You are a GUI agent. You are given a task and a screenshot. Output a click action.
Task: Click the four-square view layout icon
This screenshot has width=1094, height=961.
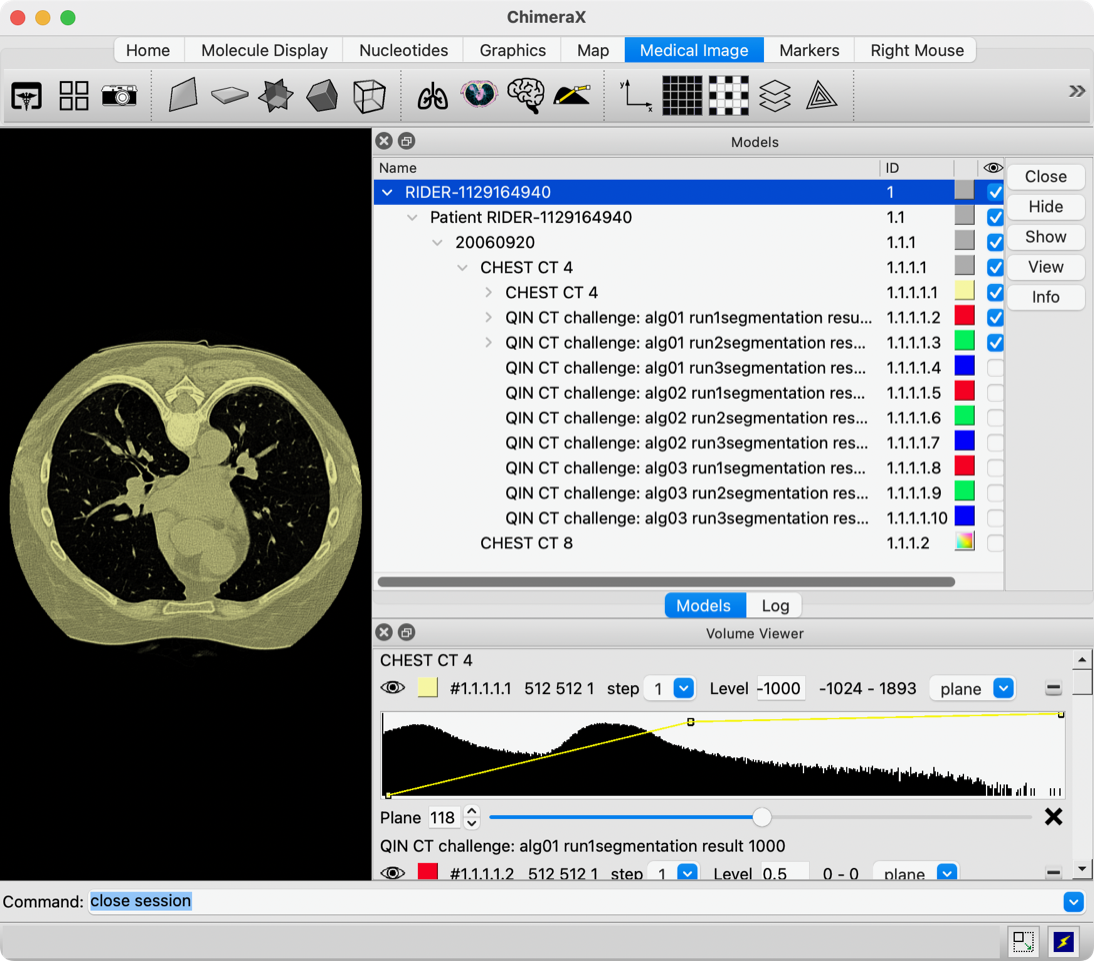tap(74, 96)
